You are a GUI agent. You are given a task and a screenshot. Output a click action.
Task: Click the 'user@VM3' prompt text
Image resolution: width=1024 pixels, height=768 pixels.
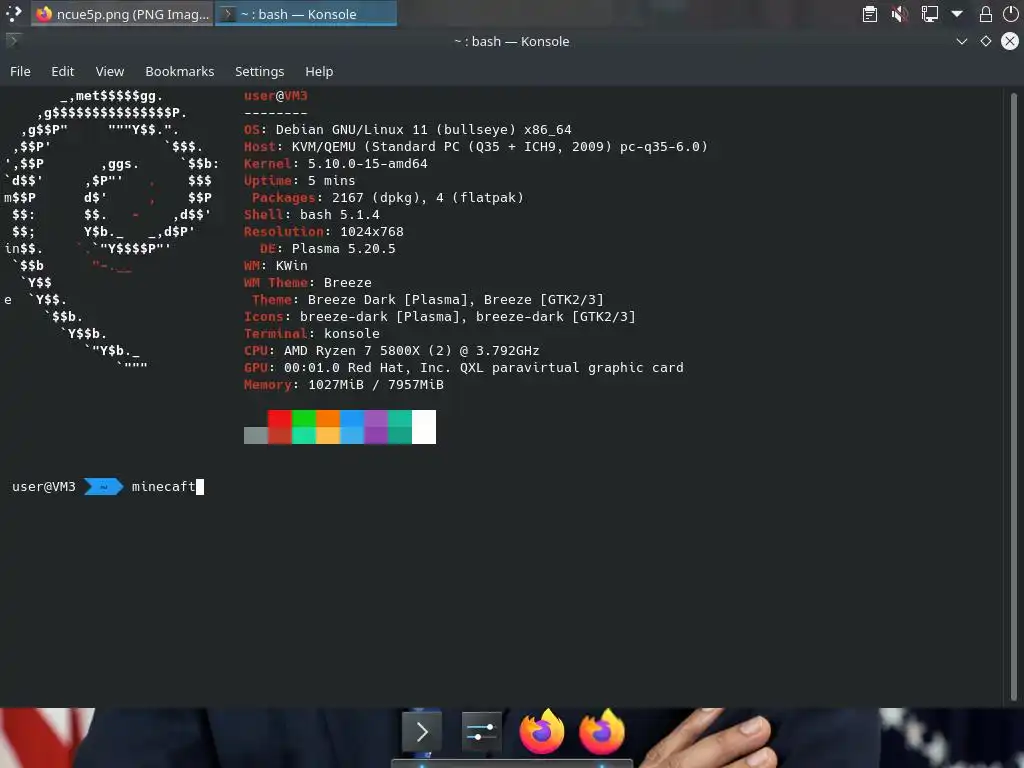point(44,487)
